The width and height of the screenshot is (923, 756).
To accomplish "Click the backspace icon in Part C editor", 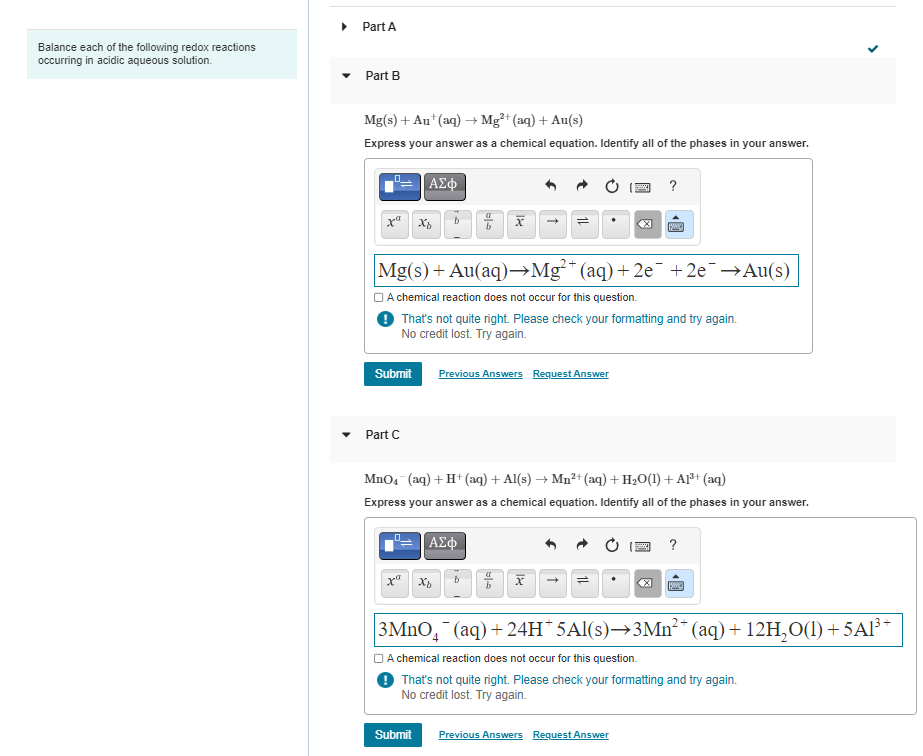I will point(647,583).
